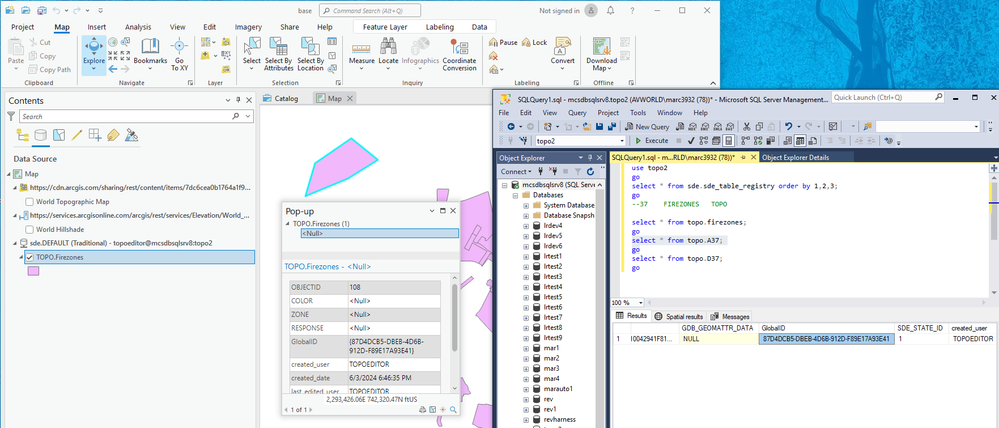The width and height of the screenshot is (999, 428).
Task: Show List By Data Source in Contents
Action: click(x=40, y=135)
